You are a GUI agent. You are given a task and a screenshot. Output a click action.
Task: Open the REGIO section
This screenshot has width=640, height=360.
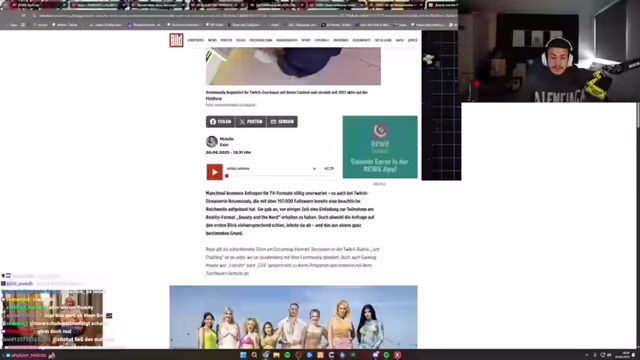[x=241, y=40]
